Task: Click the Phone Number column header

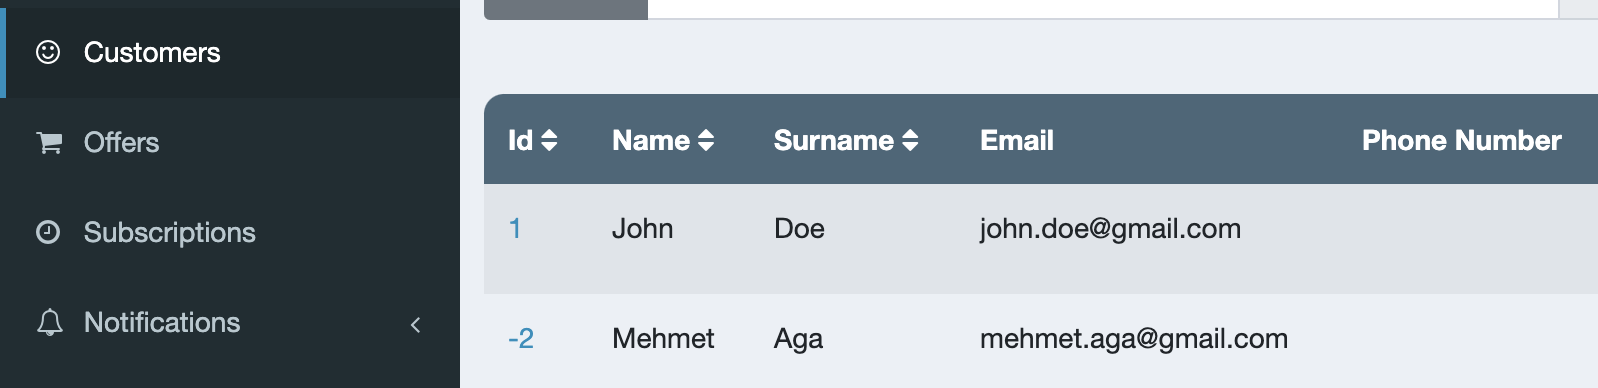Action: (1462, 141)
